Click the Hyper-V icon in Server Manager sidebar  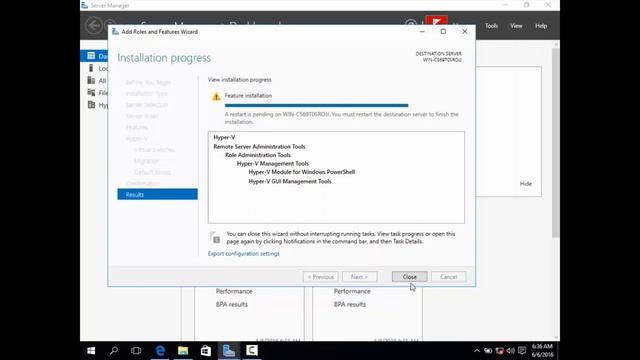(91, 105)
